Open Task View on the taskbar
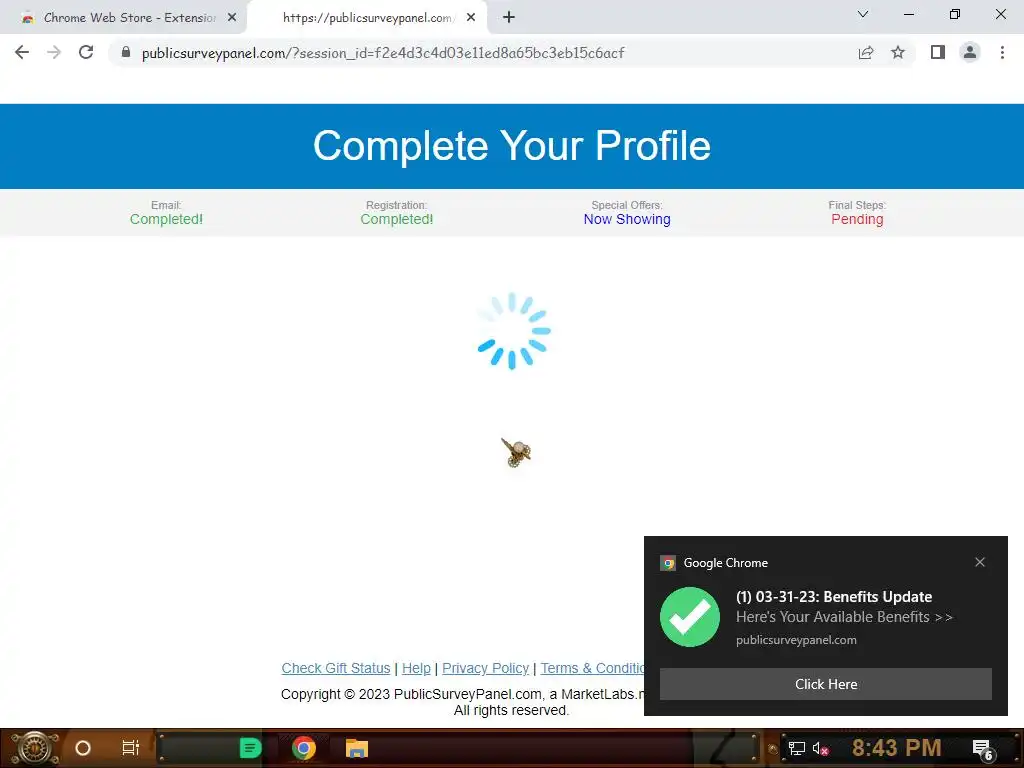Image resolution: width=1024 pixels, height=768 pixels. click(131, 748)
